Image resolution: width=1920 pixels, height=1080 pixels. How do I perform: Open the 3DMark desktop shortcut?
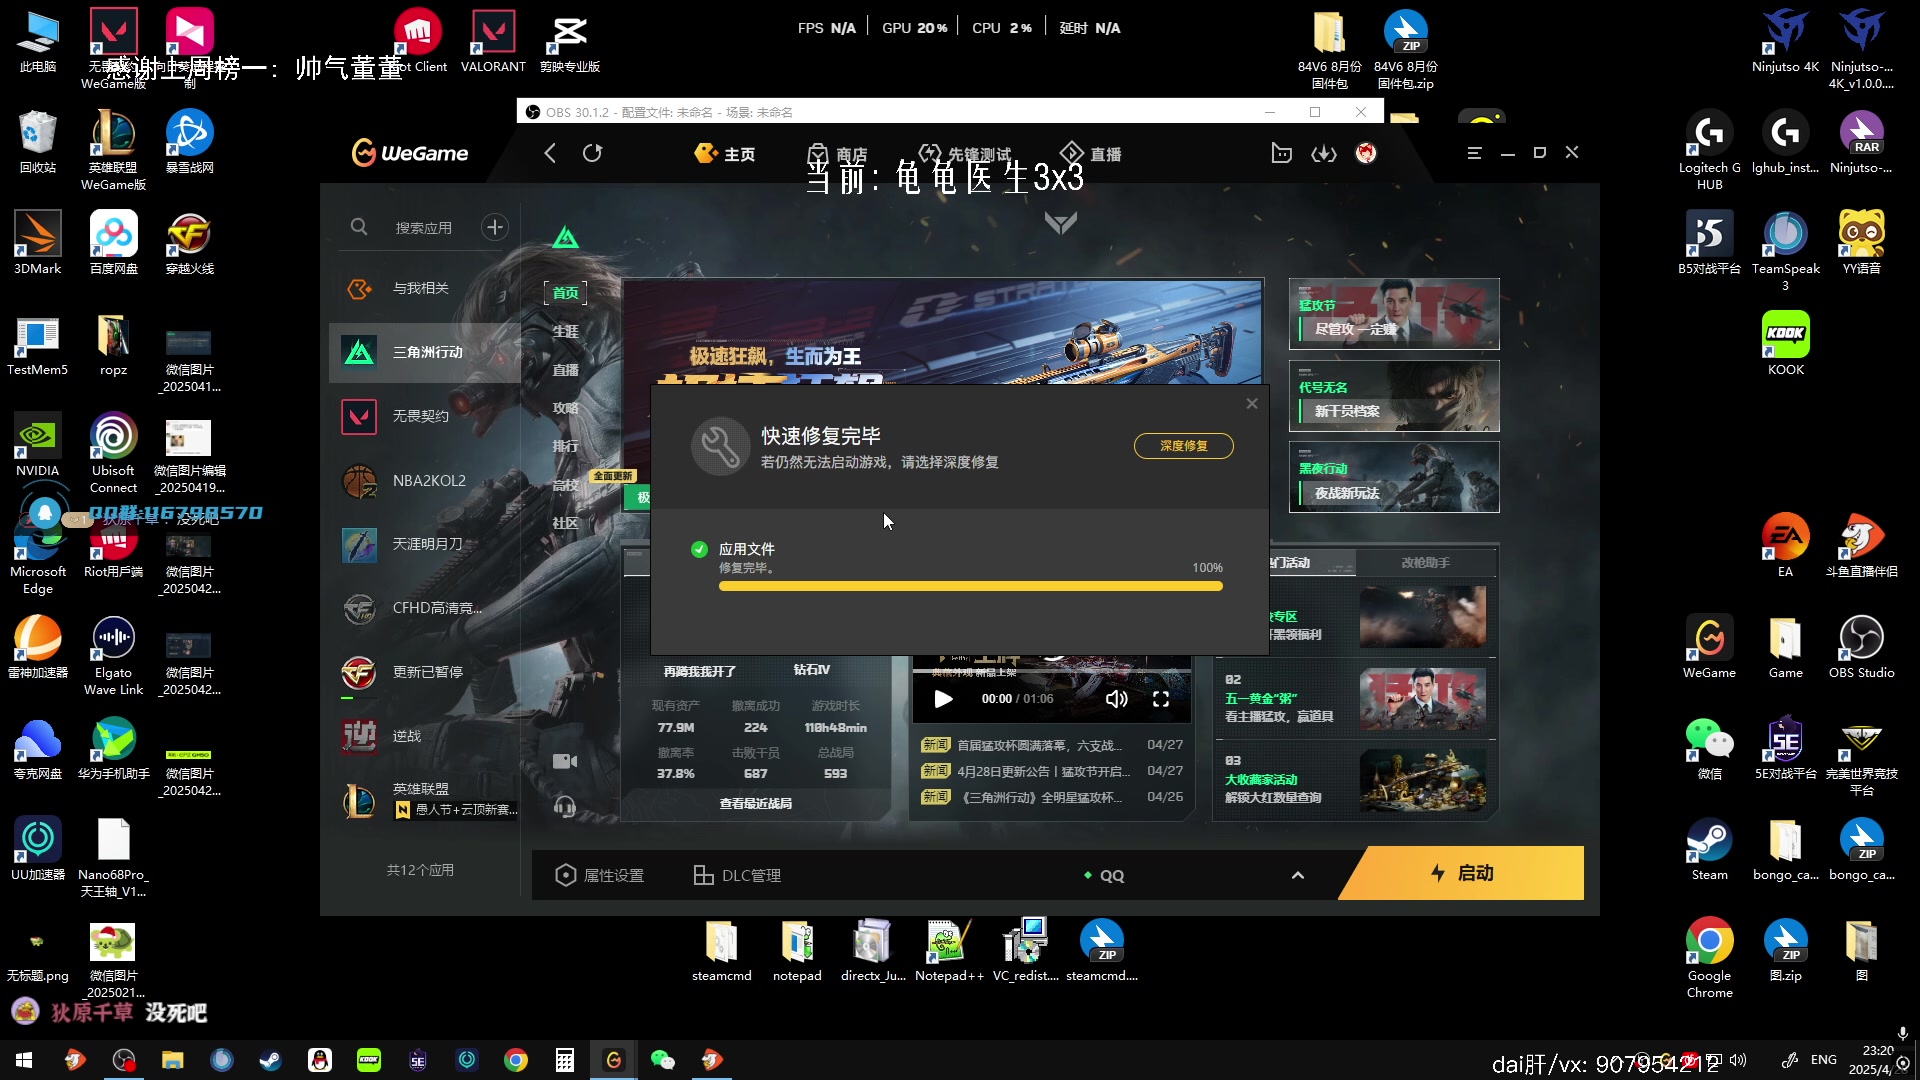click(38, 243)
